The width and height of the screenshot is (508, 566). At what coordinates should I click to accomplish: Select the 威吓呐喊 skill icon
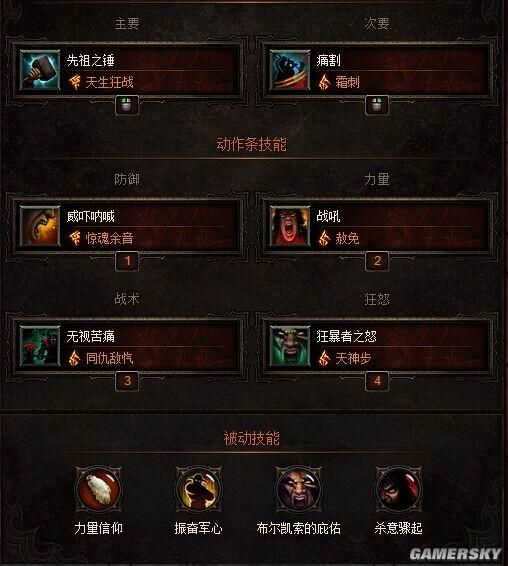click(40, 226)
